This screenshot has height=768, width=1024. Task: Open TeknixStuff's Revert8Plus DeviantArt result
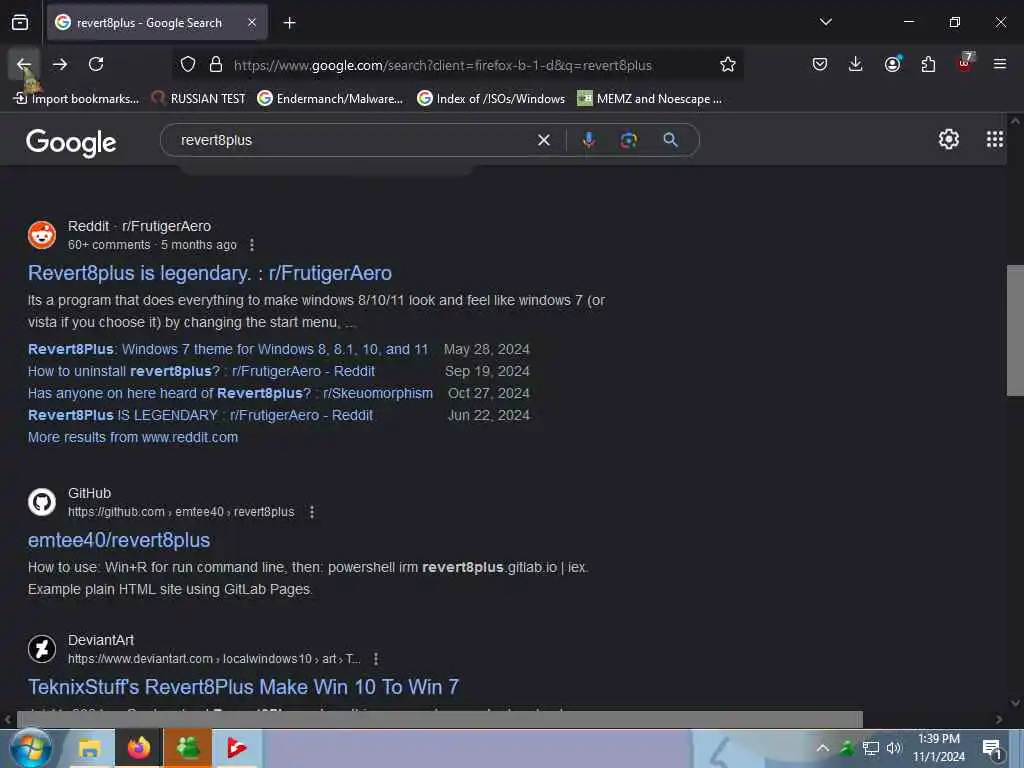pos(243,687)
